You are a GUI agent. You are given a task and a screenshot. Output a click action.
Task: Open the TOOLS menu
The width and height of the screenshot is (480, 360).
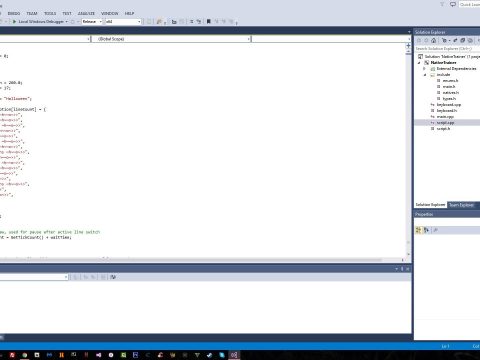pyautogui.click(x=50, y=13)
